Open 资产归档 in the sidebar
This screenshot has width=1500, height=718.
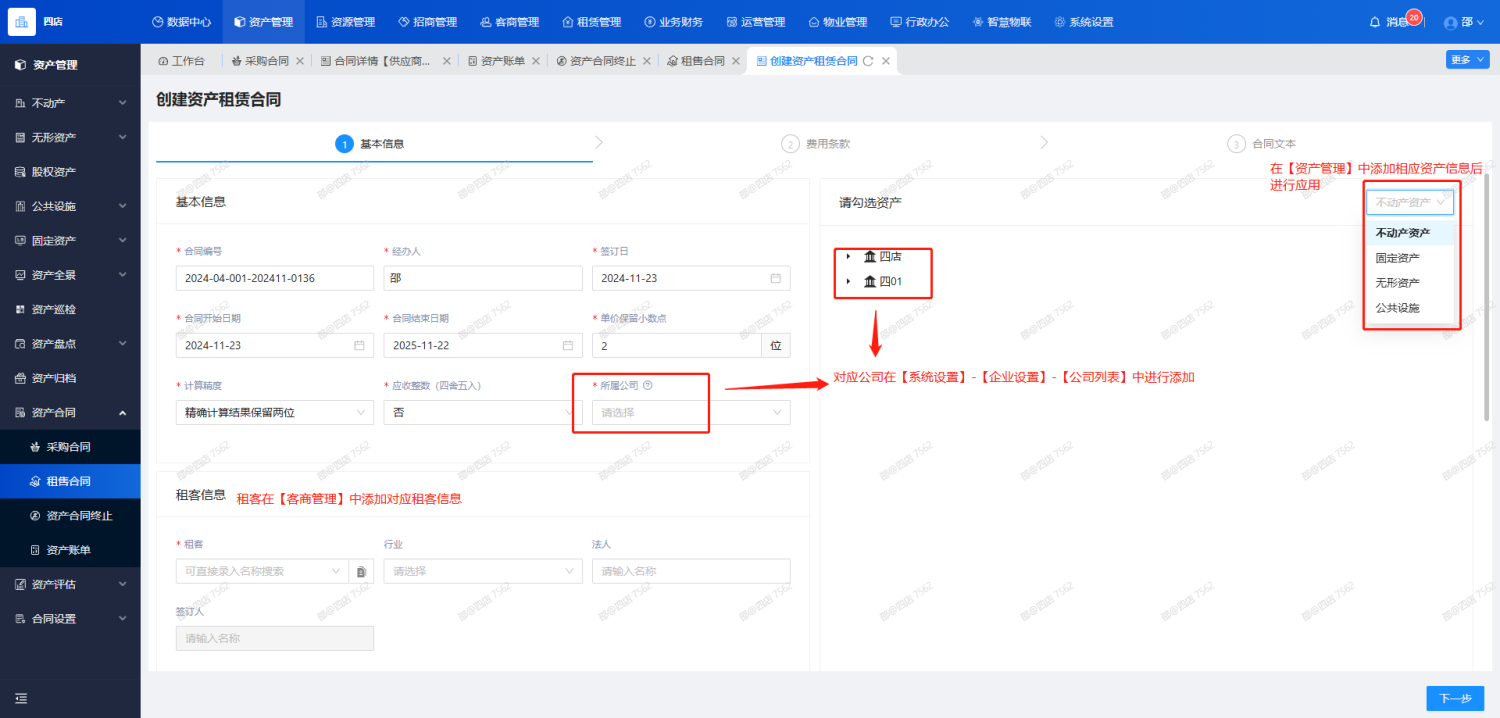click(x=70, y=378)
